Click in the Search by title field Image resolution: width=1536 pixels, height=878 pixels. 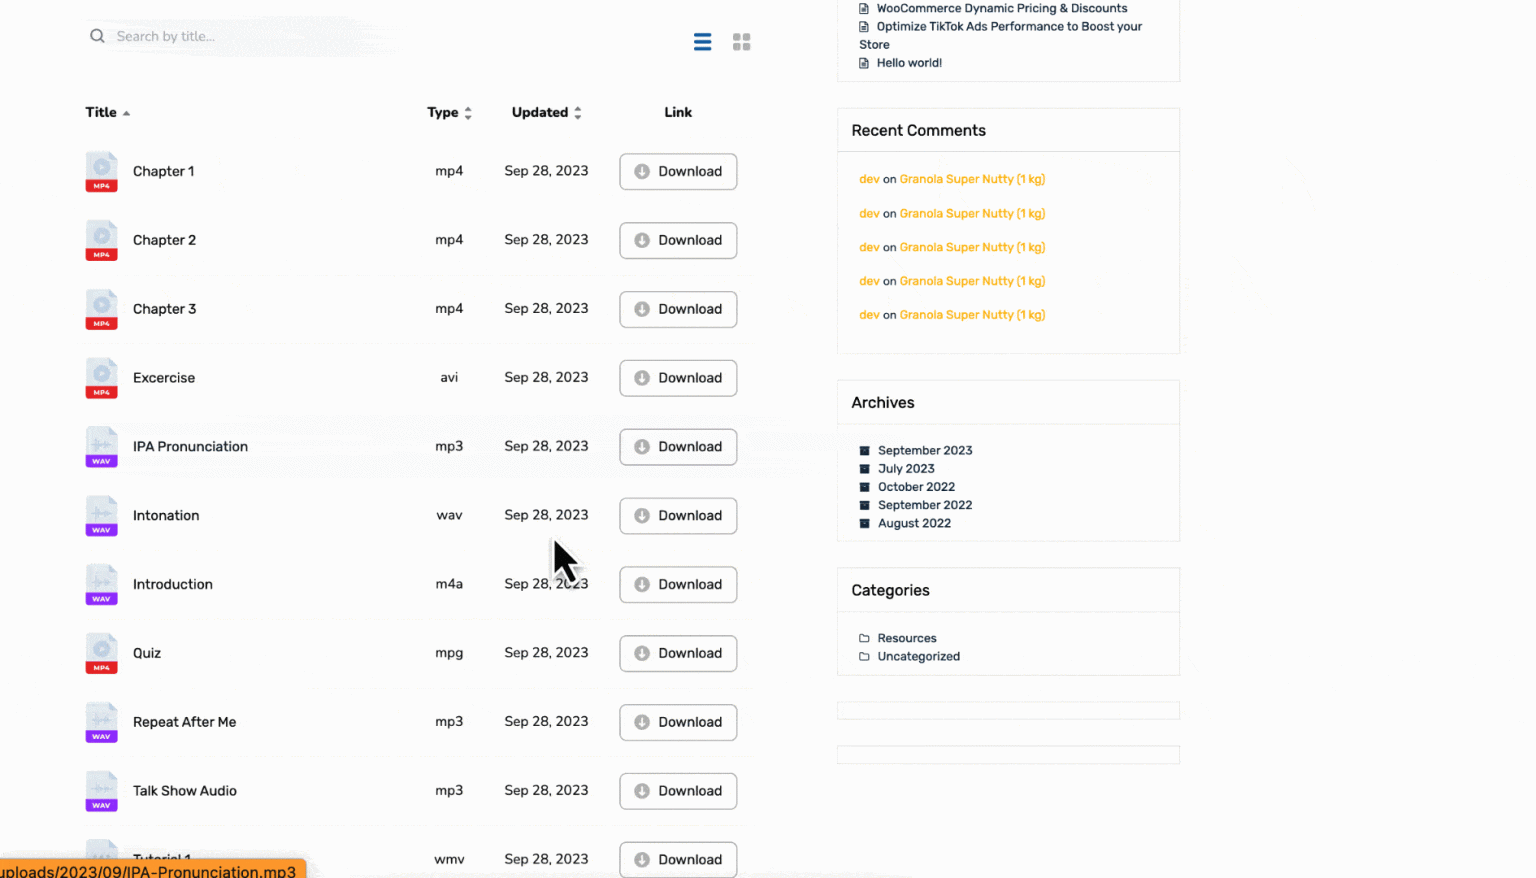click(x=240, y=36)
